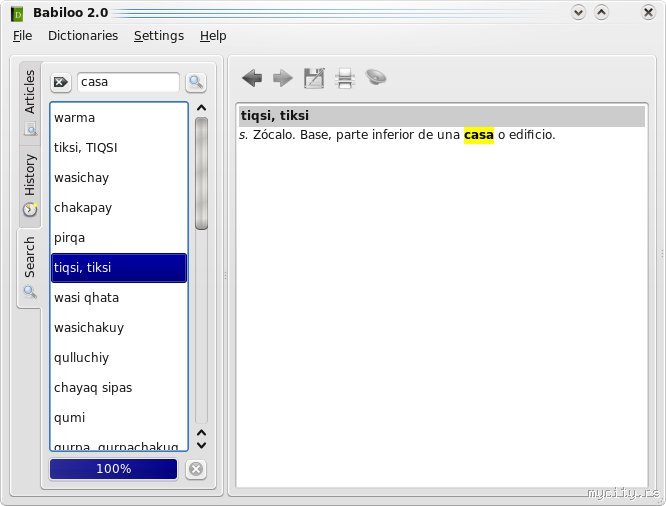Select the wasi qhata result

[x=119, y=298]
